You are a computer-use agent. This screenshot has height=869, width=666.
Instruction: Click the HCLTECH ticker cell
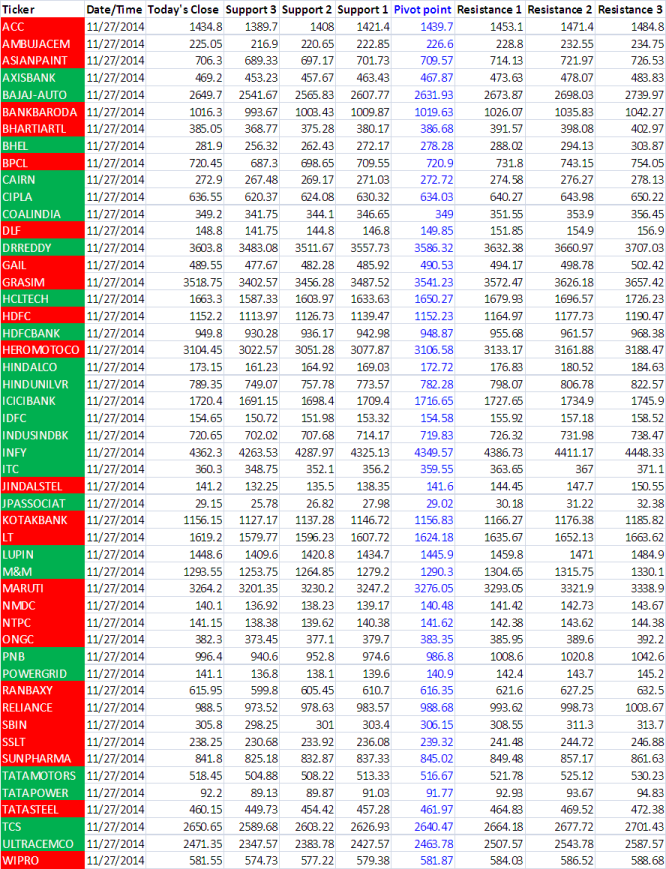point(42,299)
